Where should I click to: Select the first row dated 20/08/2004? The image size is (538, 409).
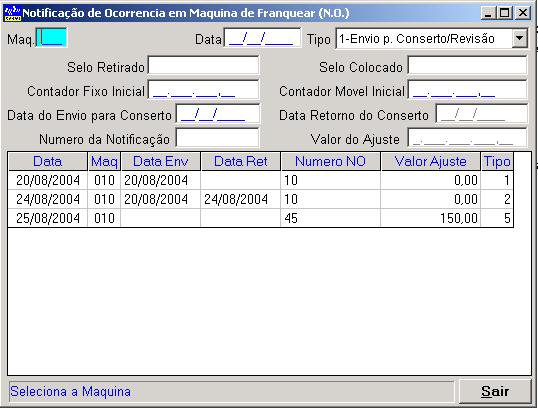tap(261, 180)
